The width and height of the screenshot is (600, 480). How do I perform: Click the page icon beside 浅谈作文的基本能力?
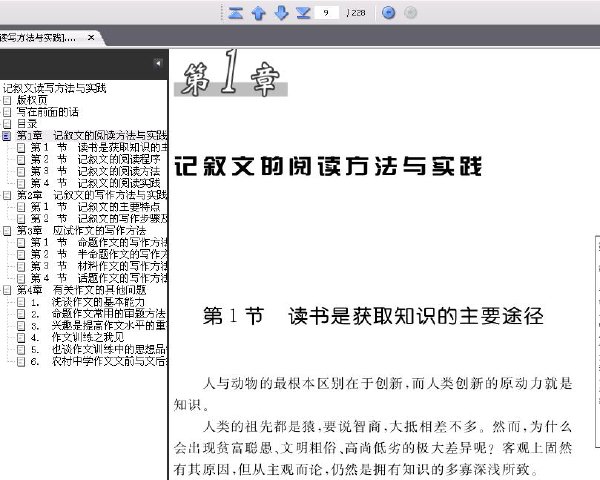(21, 302)
